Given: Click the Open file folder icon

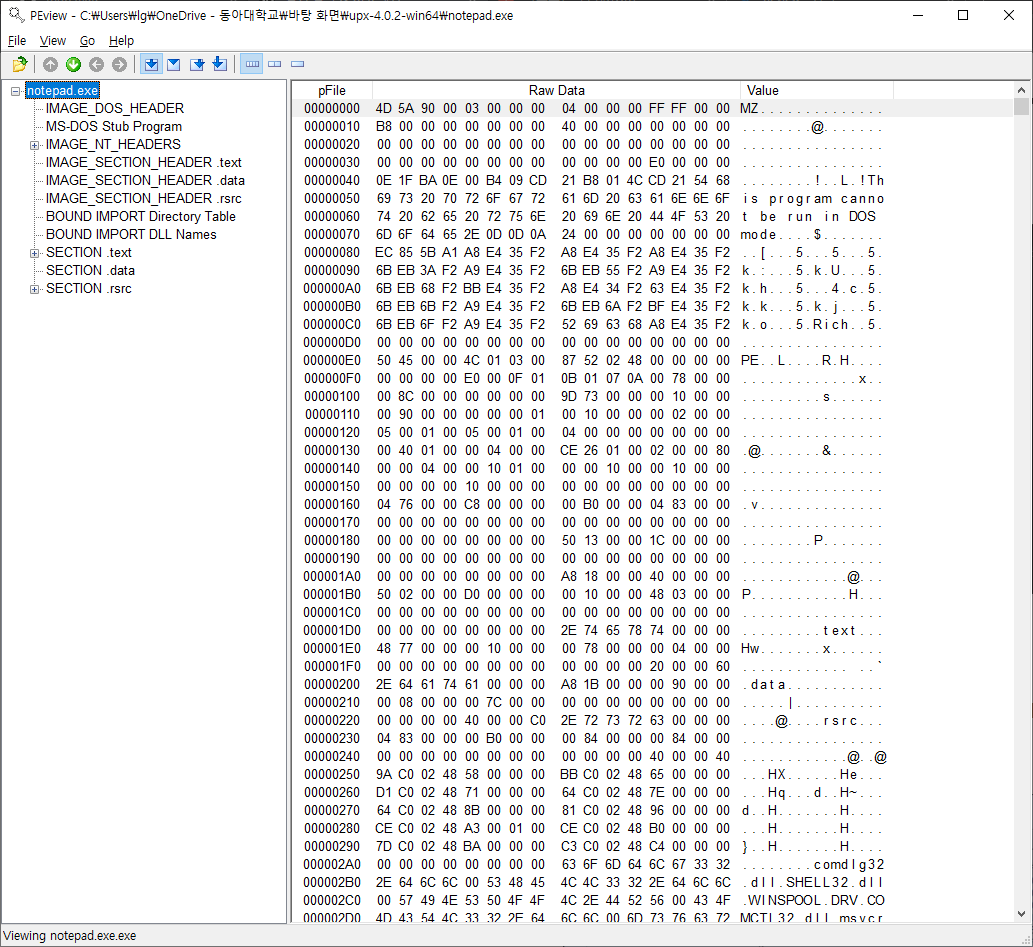Looking at the screenshot, I should coord(20,64).
